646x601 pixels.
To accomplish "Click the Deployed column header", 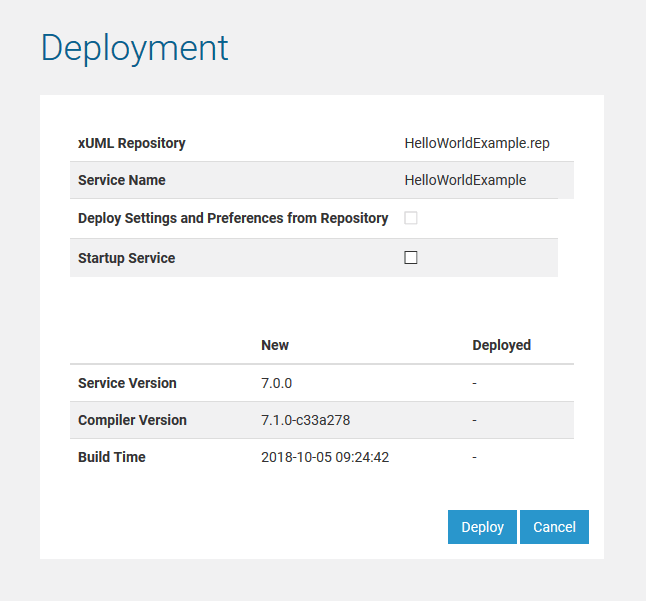I will coord(501,345).
